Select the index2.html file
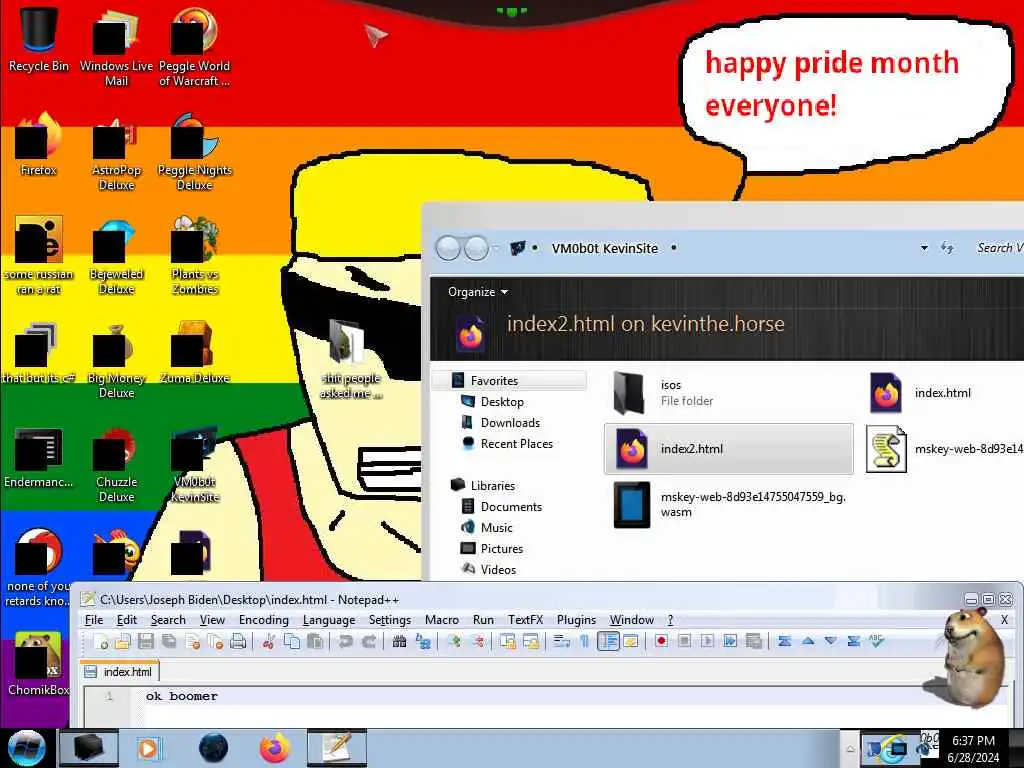The height and width of the screenshot is (768, 1024). click(729, 449)
